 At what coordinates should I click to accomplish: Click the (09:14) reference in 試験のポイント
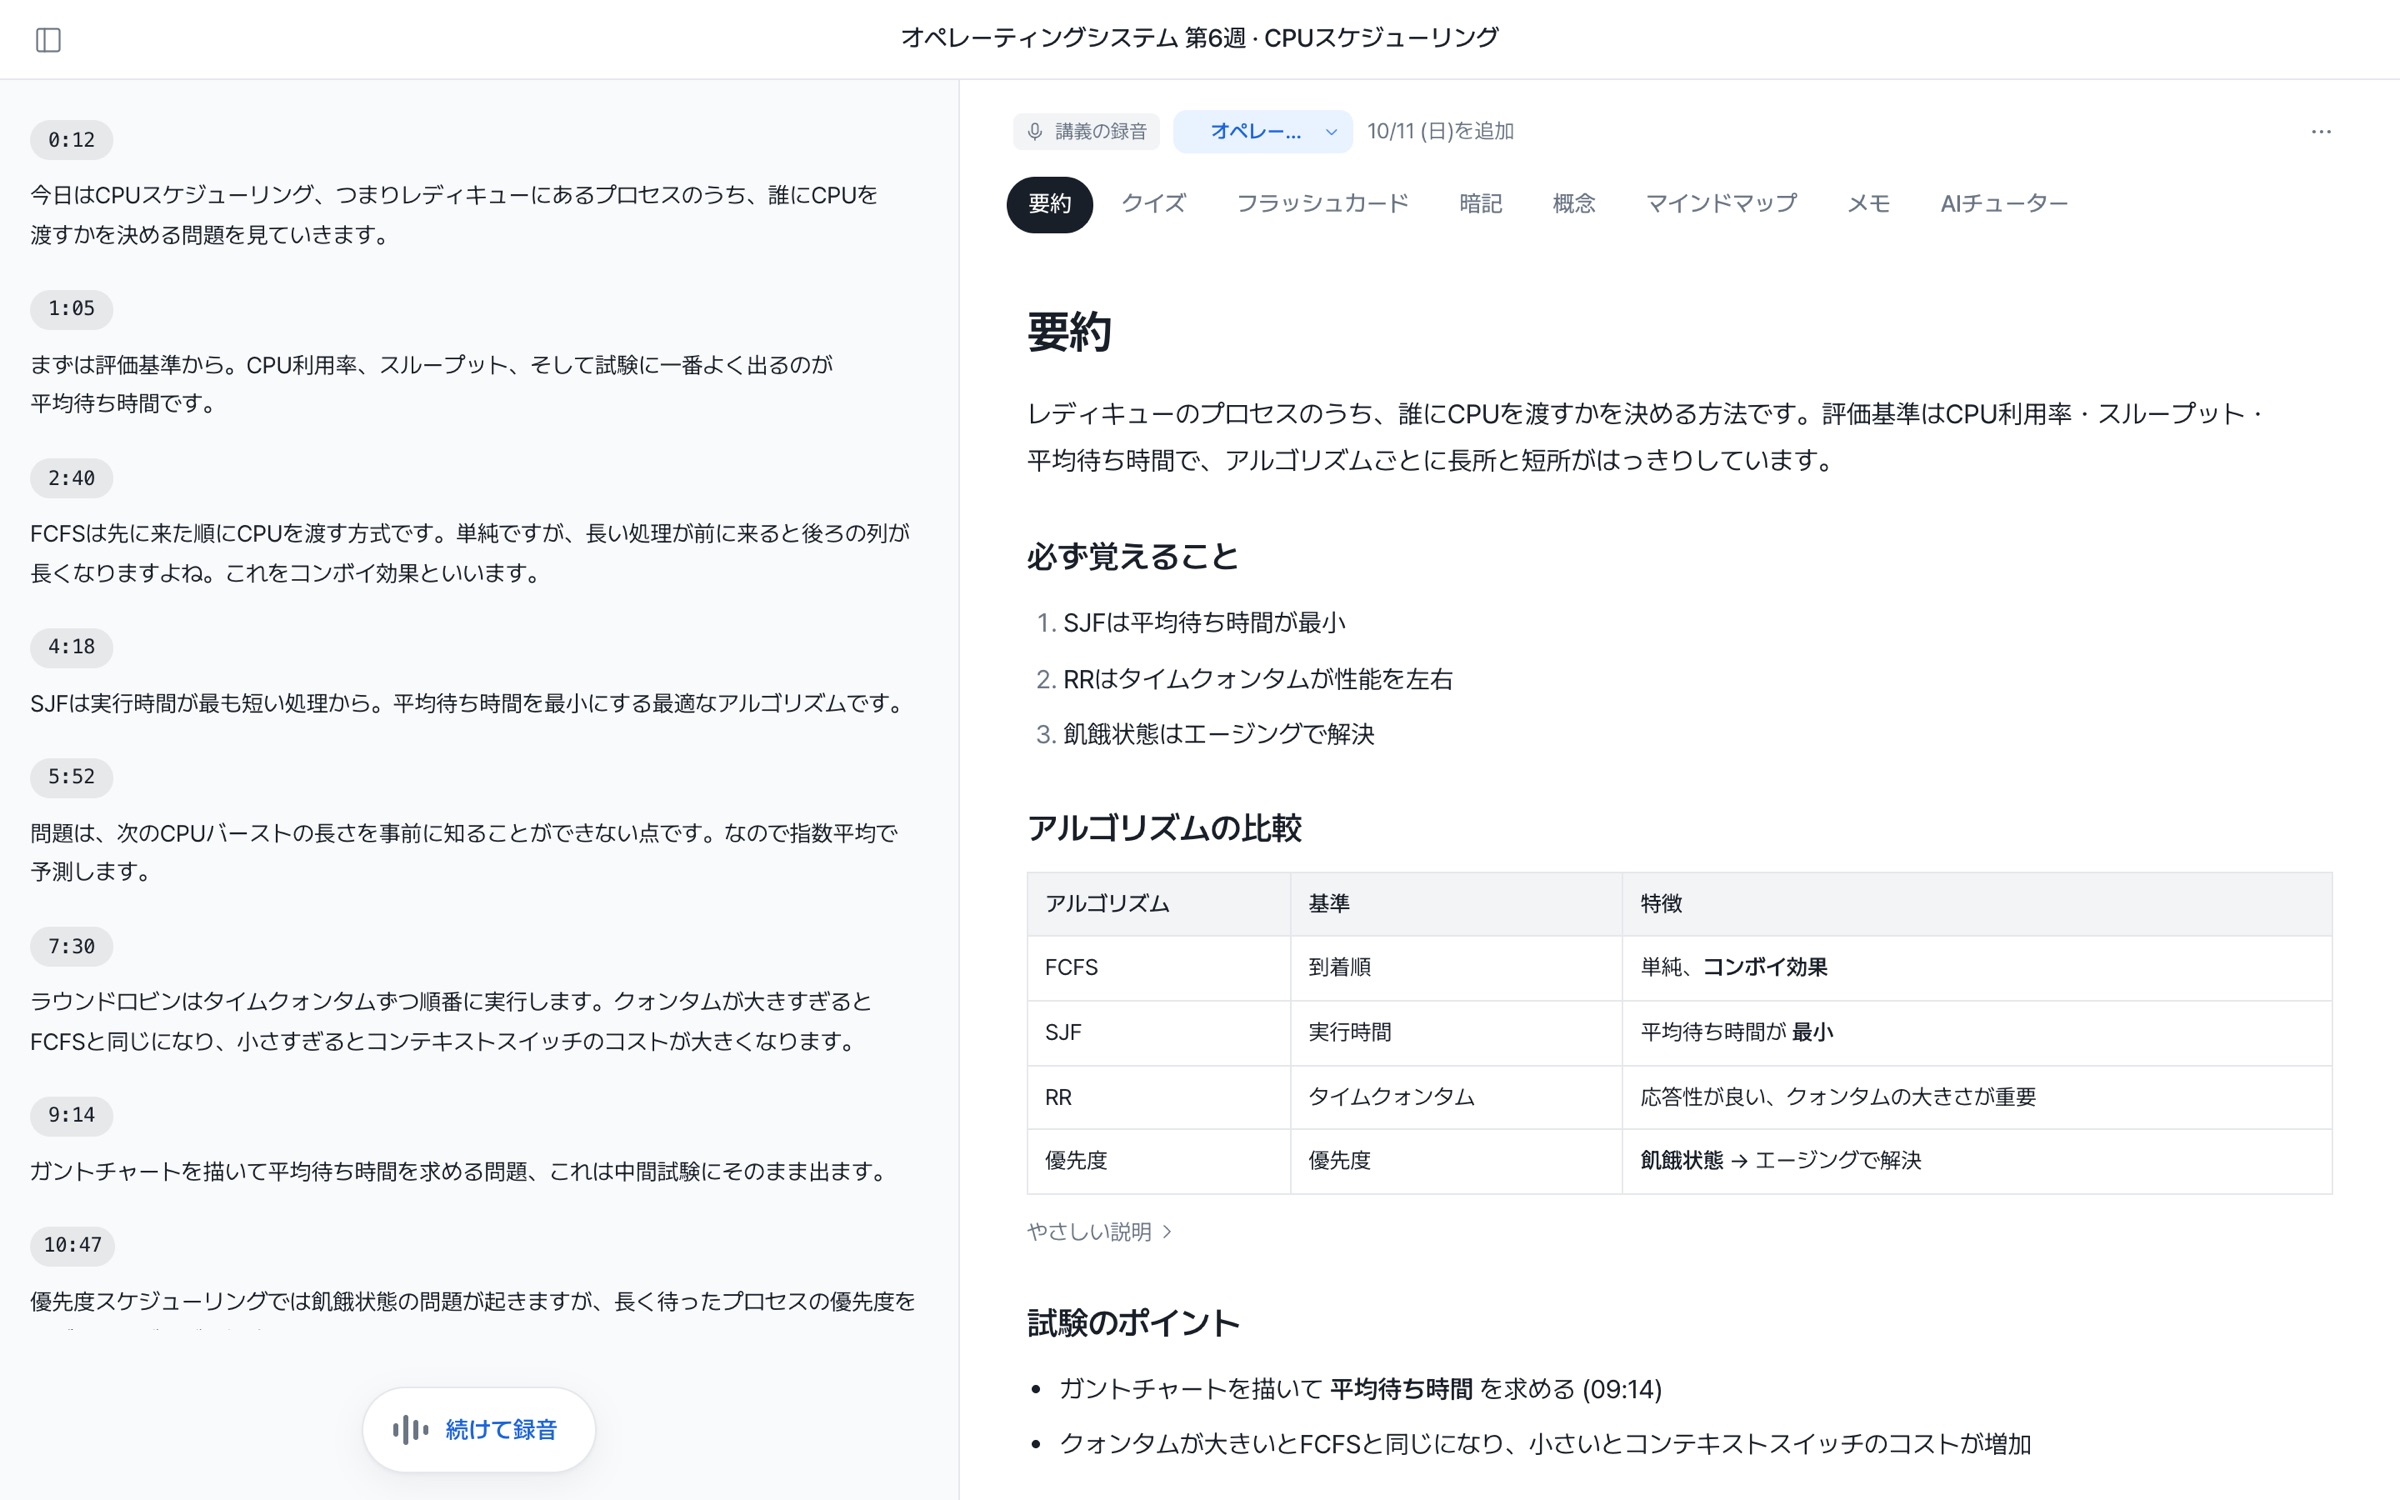1621,1389
